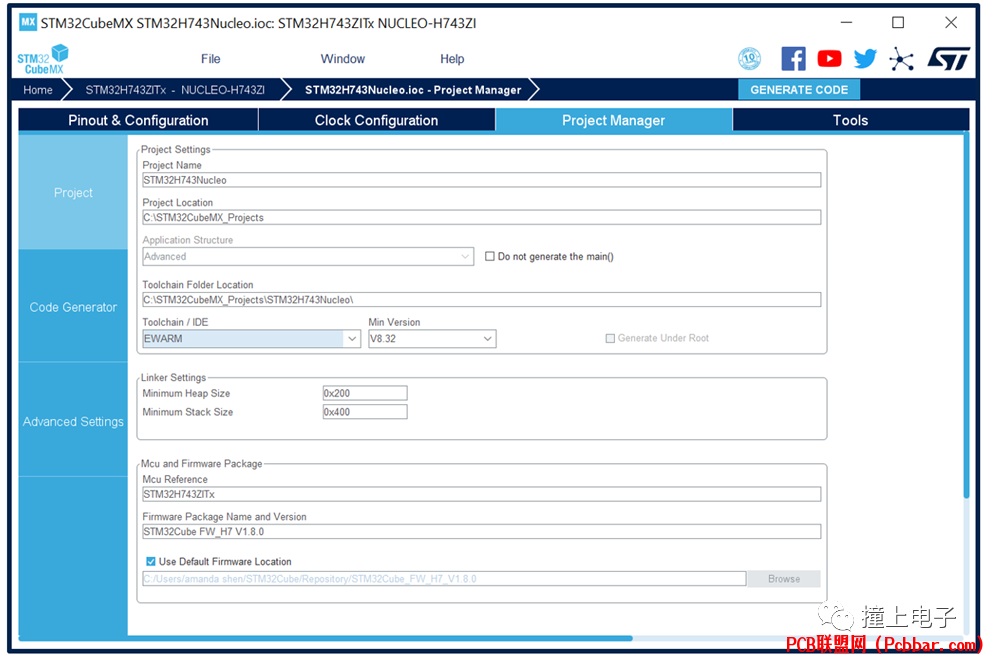Click the horizontal scrollbar at the bottom
Screen dimensions: 988x659
pos(325,638)
